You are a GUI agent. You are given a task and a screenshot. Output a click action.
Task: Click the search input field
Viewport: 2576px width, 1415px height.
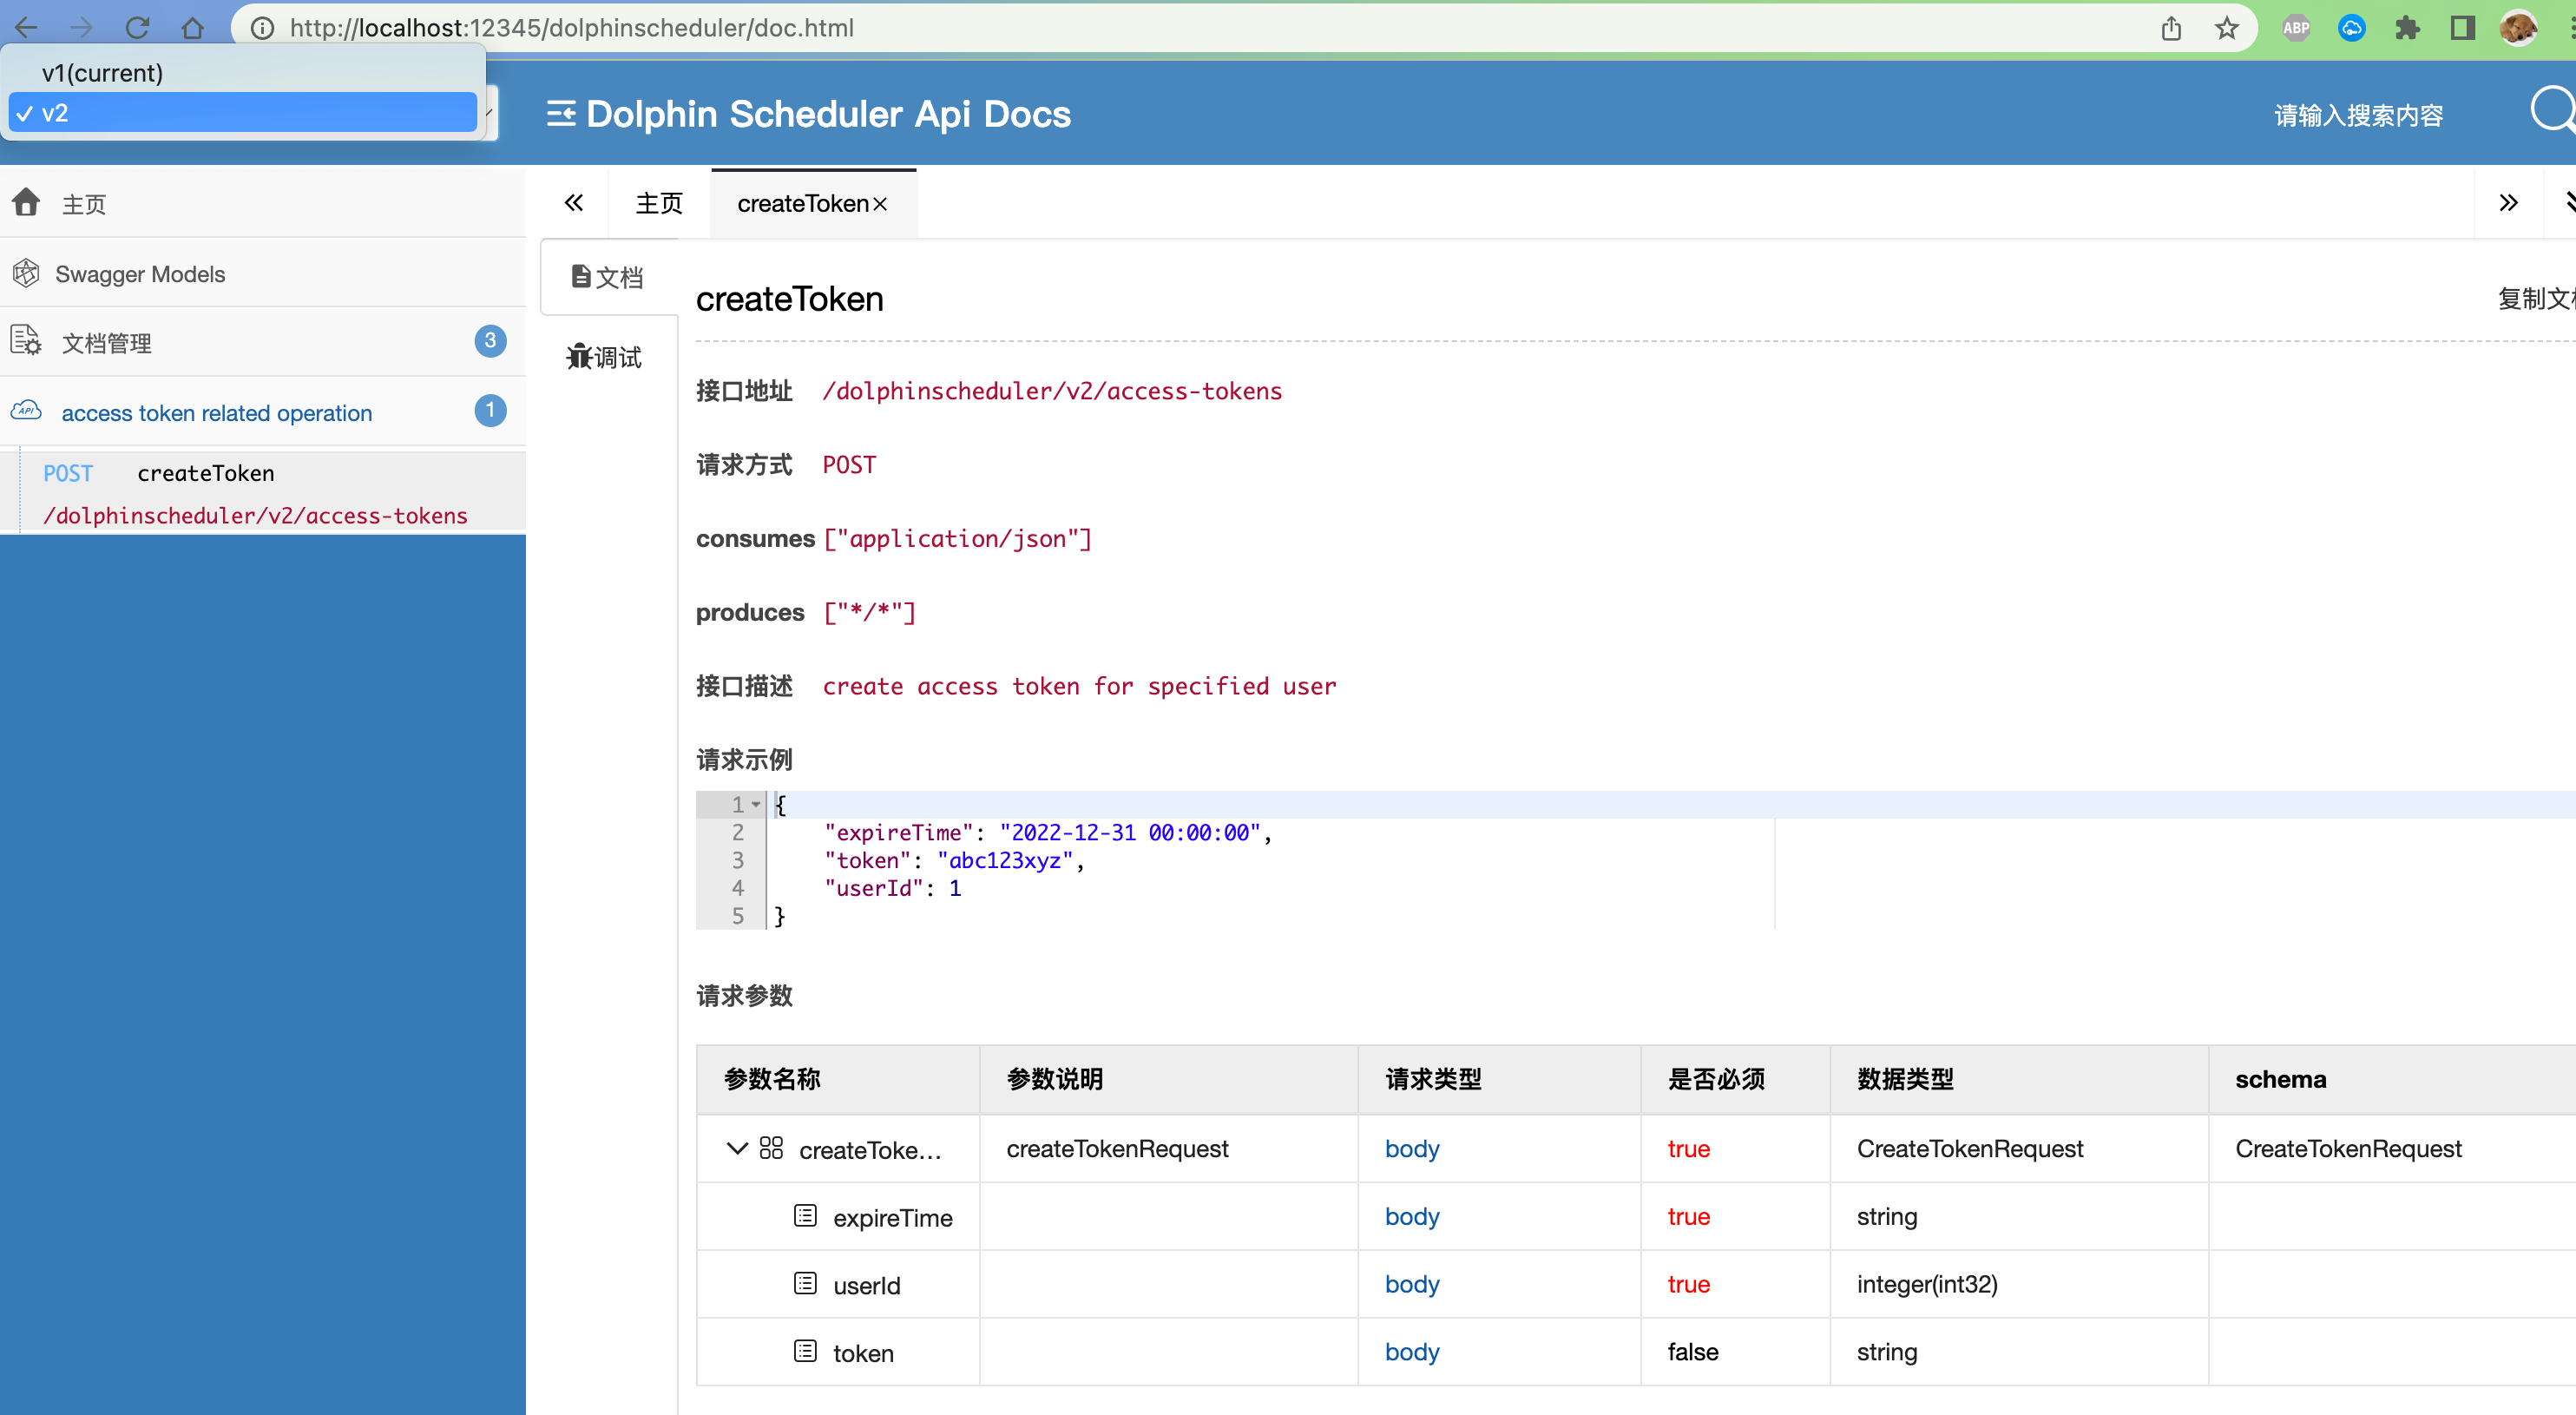point(2358,115)
